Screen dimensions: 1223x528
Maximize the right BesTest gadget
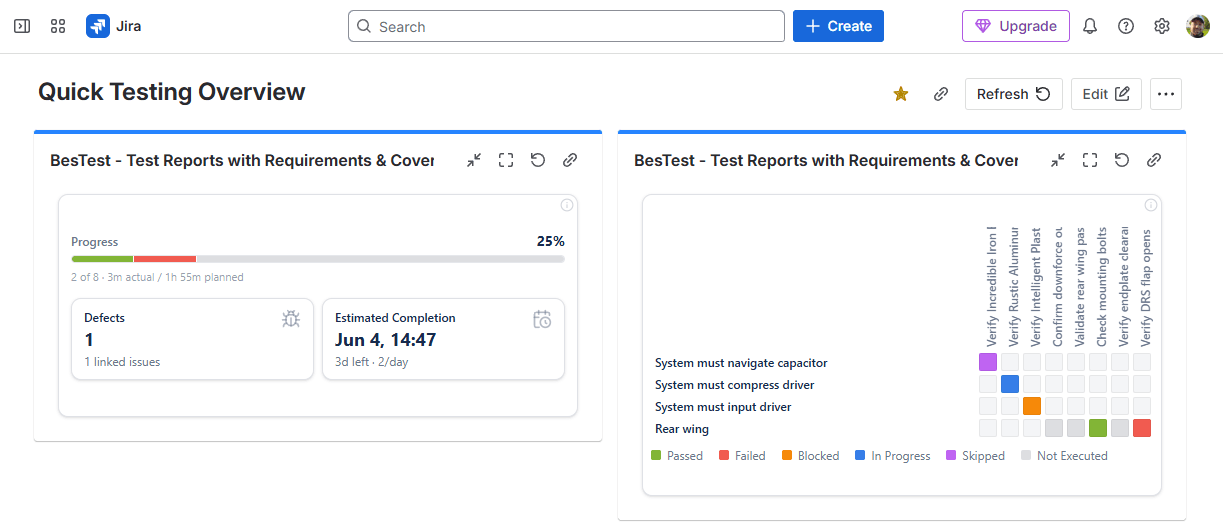1090,160
